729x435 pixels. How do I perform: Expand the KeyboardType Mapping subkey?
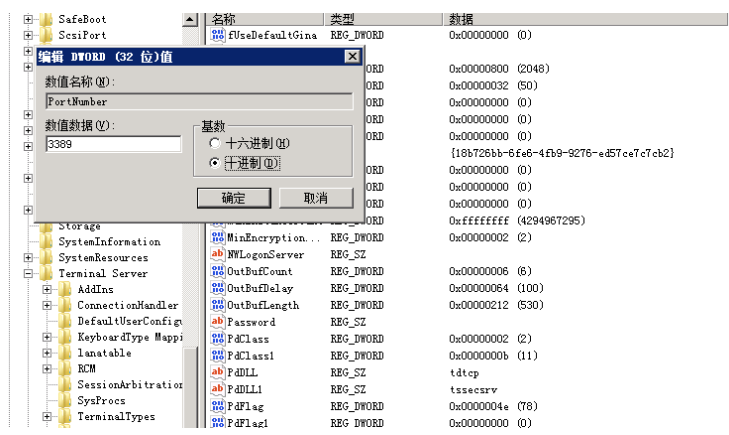(x=47, y=337)
